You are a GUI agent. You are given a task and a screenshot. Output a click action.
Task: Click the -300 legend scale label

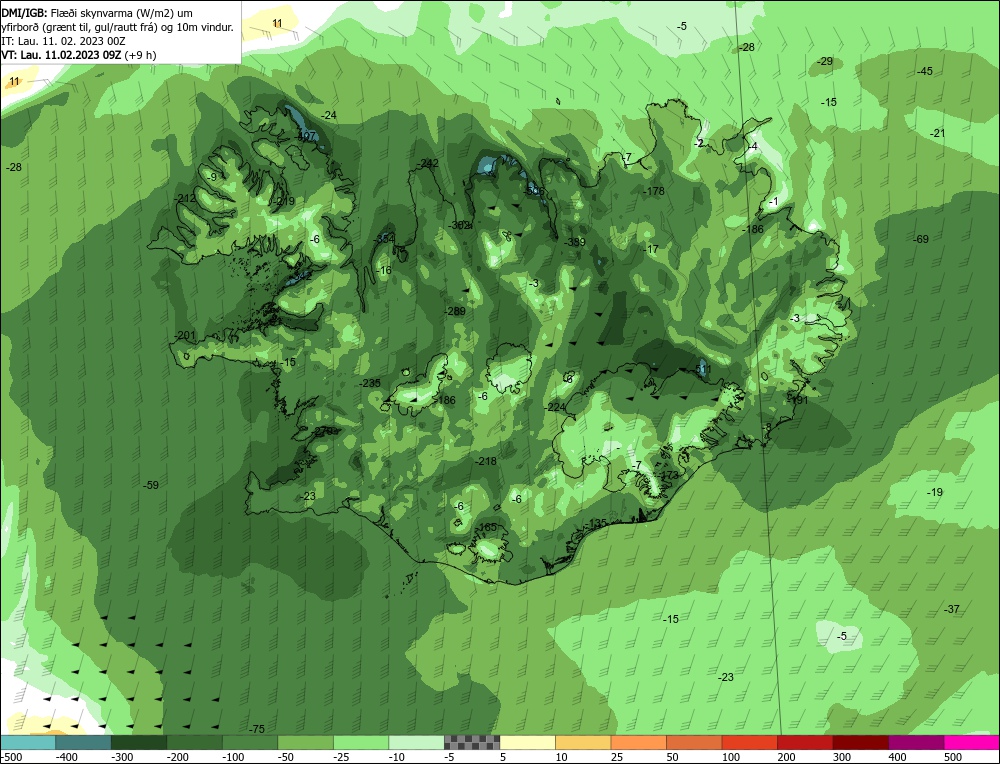122,757
